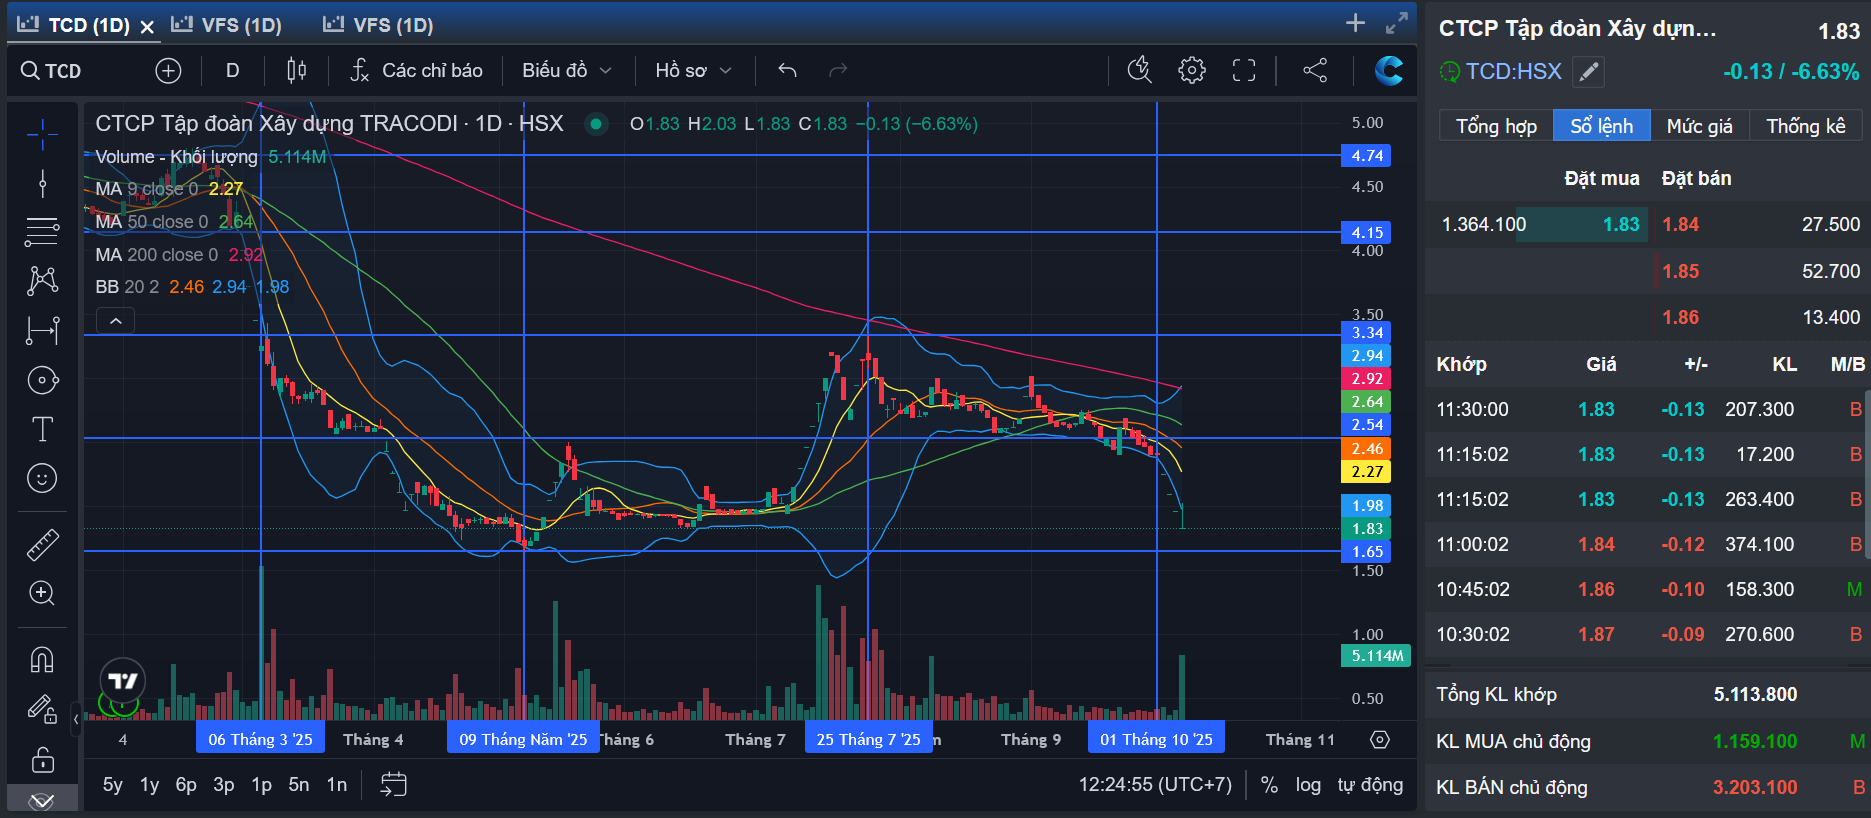Open the go-to-date calendar icon
The width and height of the screenshot is (1871, 818).
(394, 784)
